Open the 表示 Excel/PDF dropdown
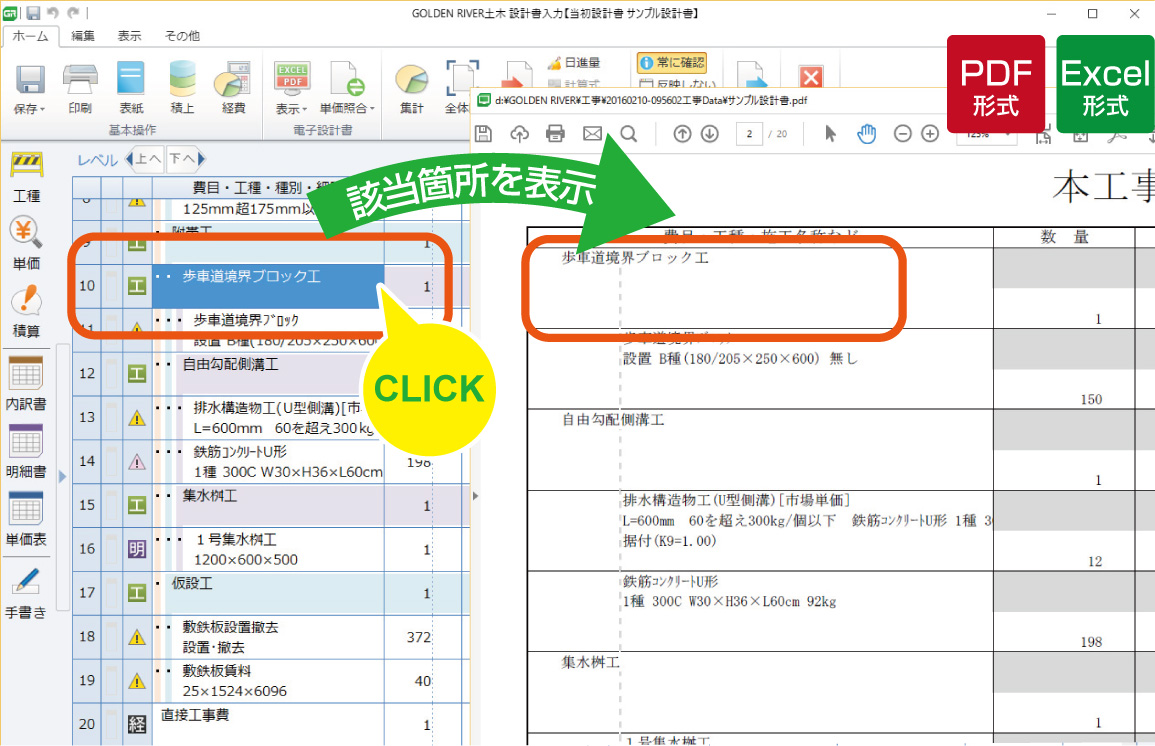This screenshot has height=746, width=1155. point(291,108)
